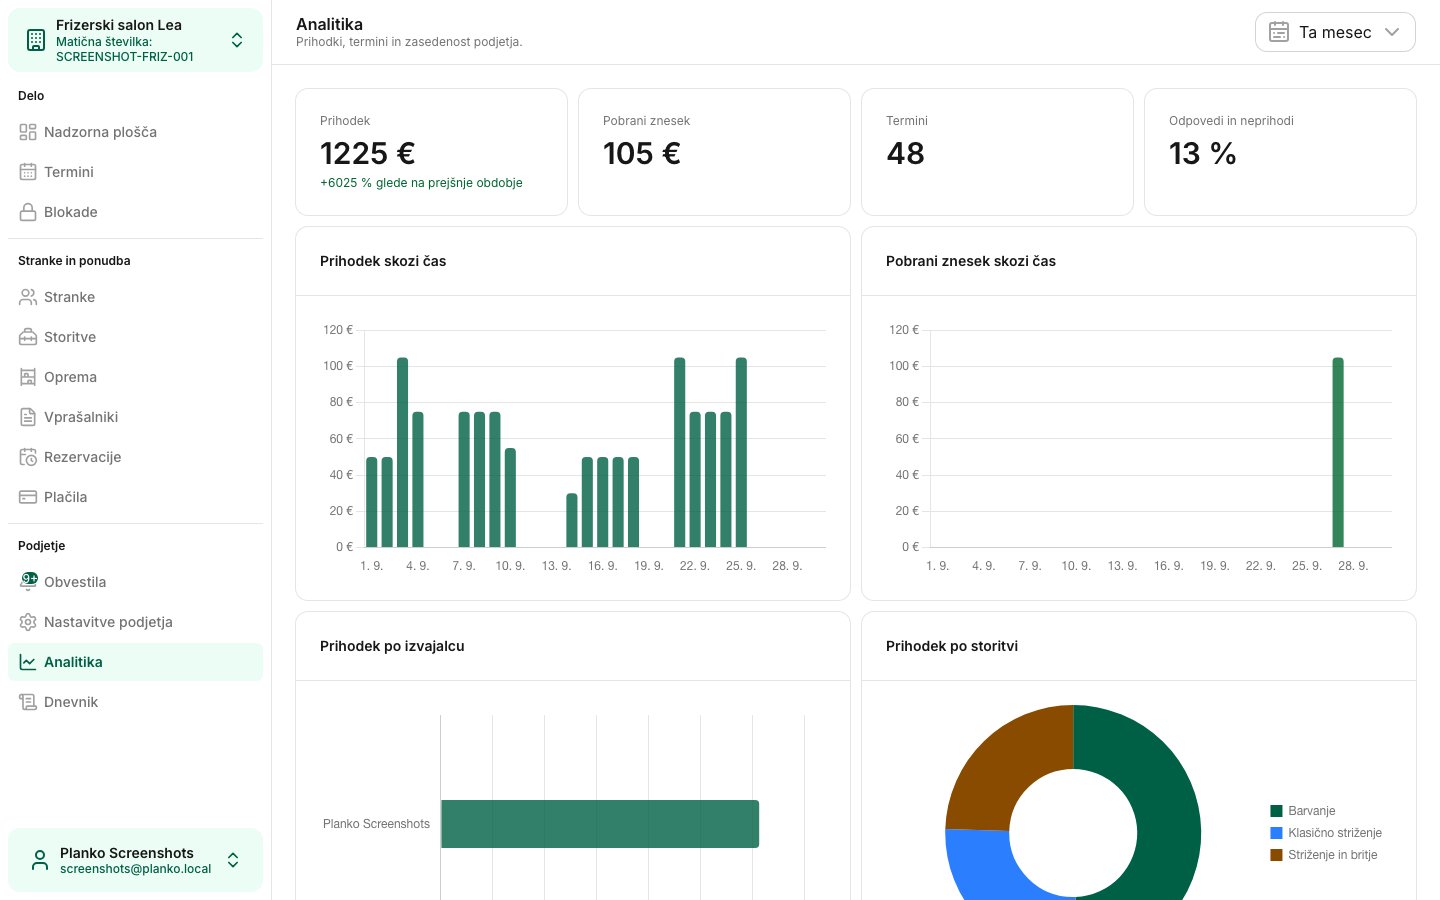Click the "Prihodek po izvajalcu" heading
The height and width of the screenshot is (900, 1440).
392,646
